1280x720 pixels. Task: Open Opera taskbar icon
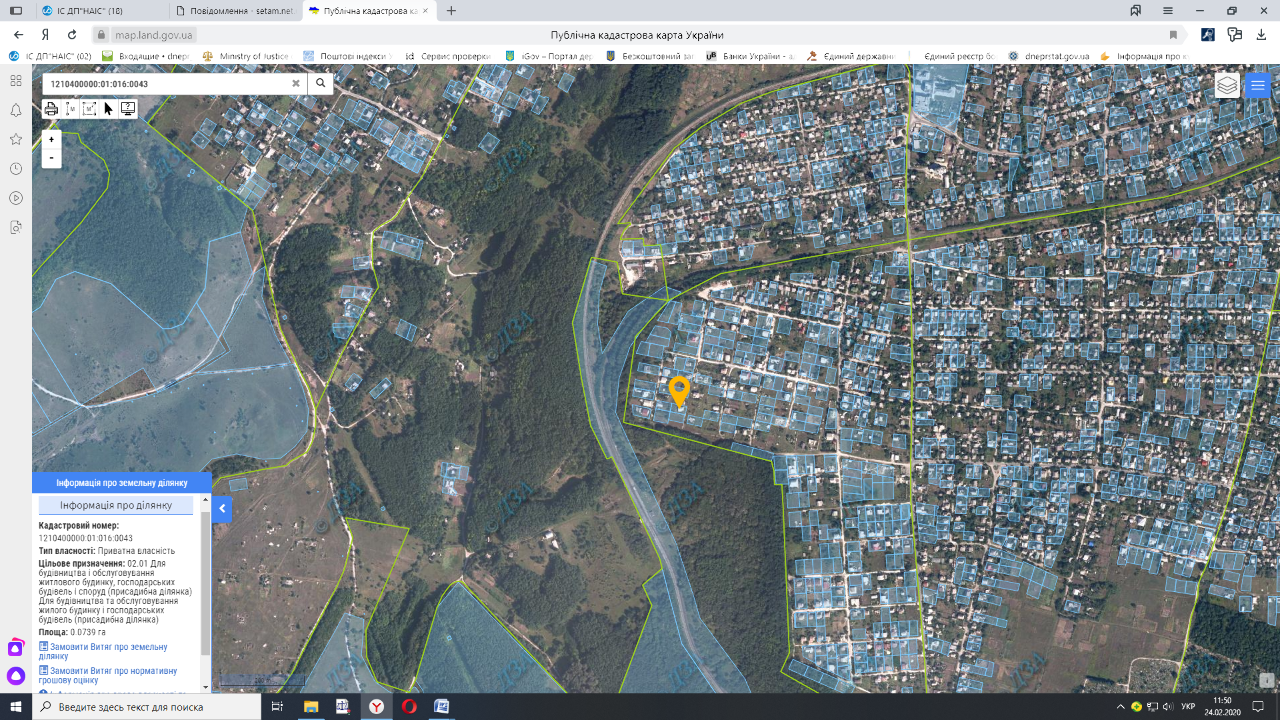(409, 707)
